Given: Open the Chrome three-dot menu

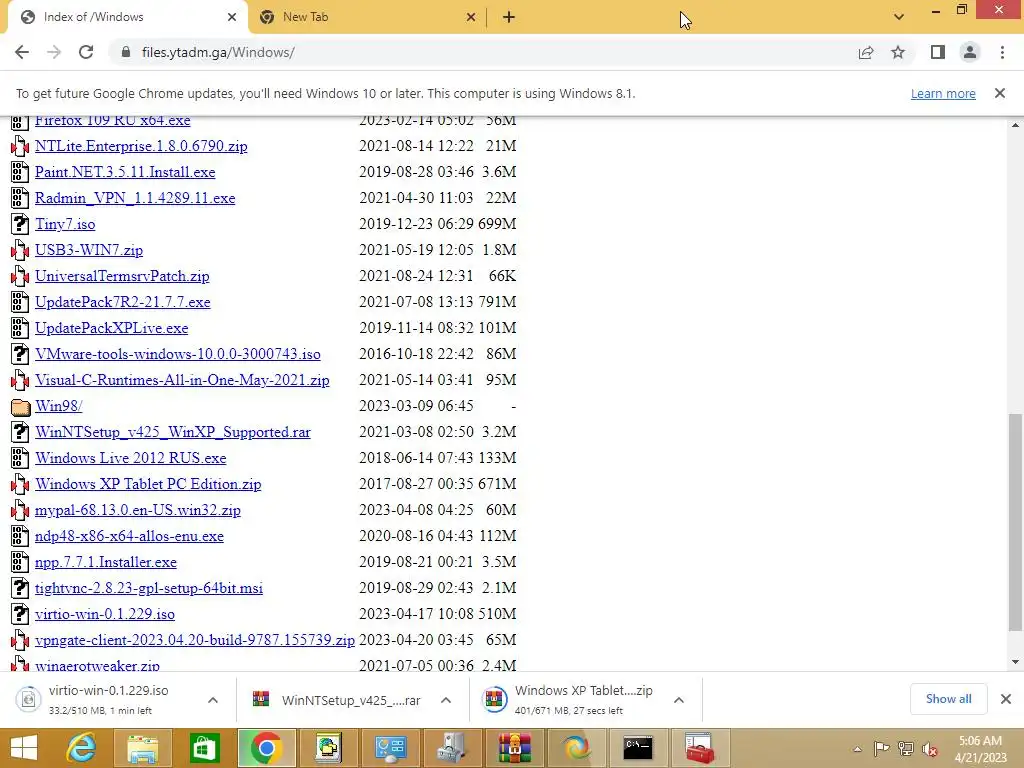Looking at the screenshot, I should point(1002,52).
